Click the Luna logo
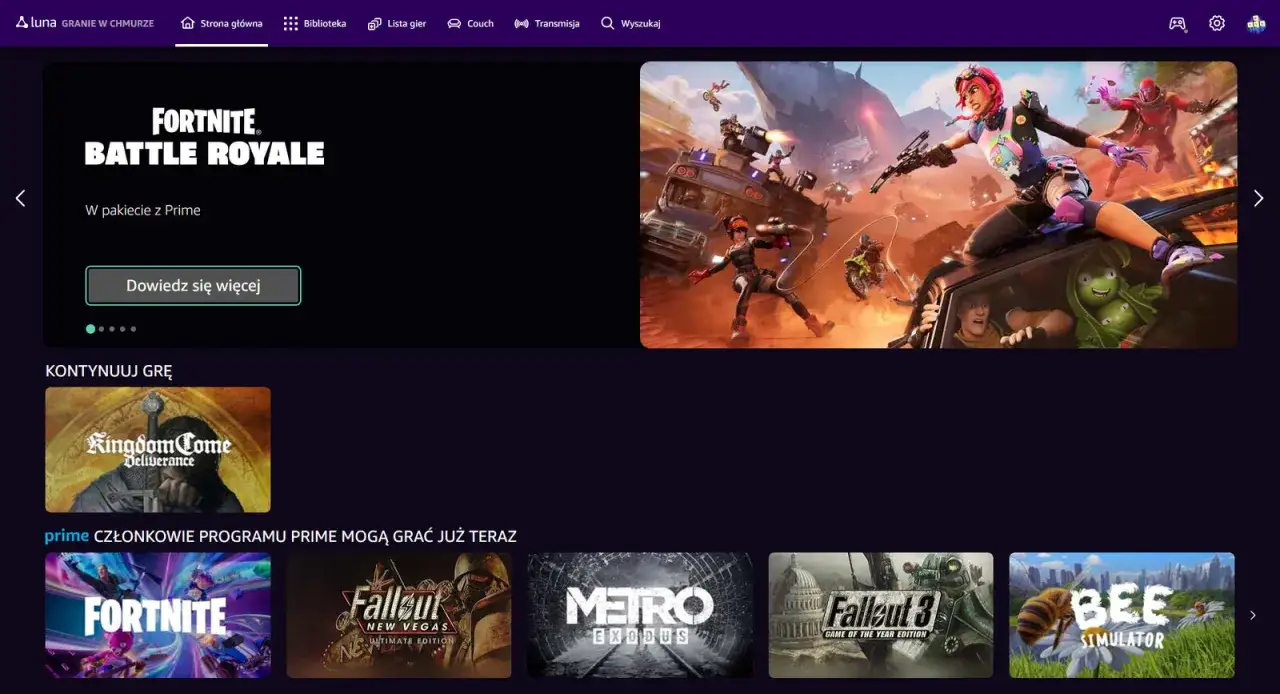The height and width of the screenshot is (694, 1280). point(36,22)
